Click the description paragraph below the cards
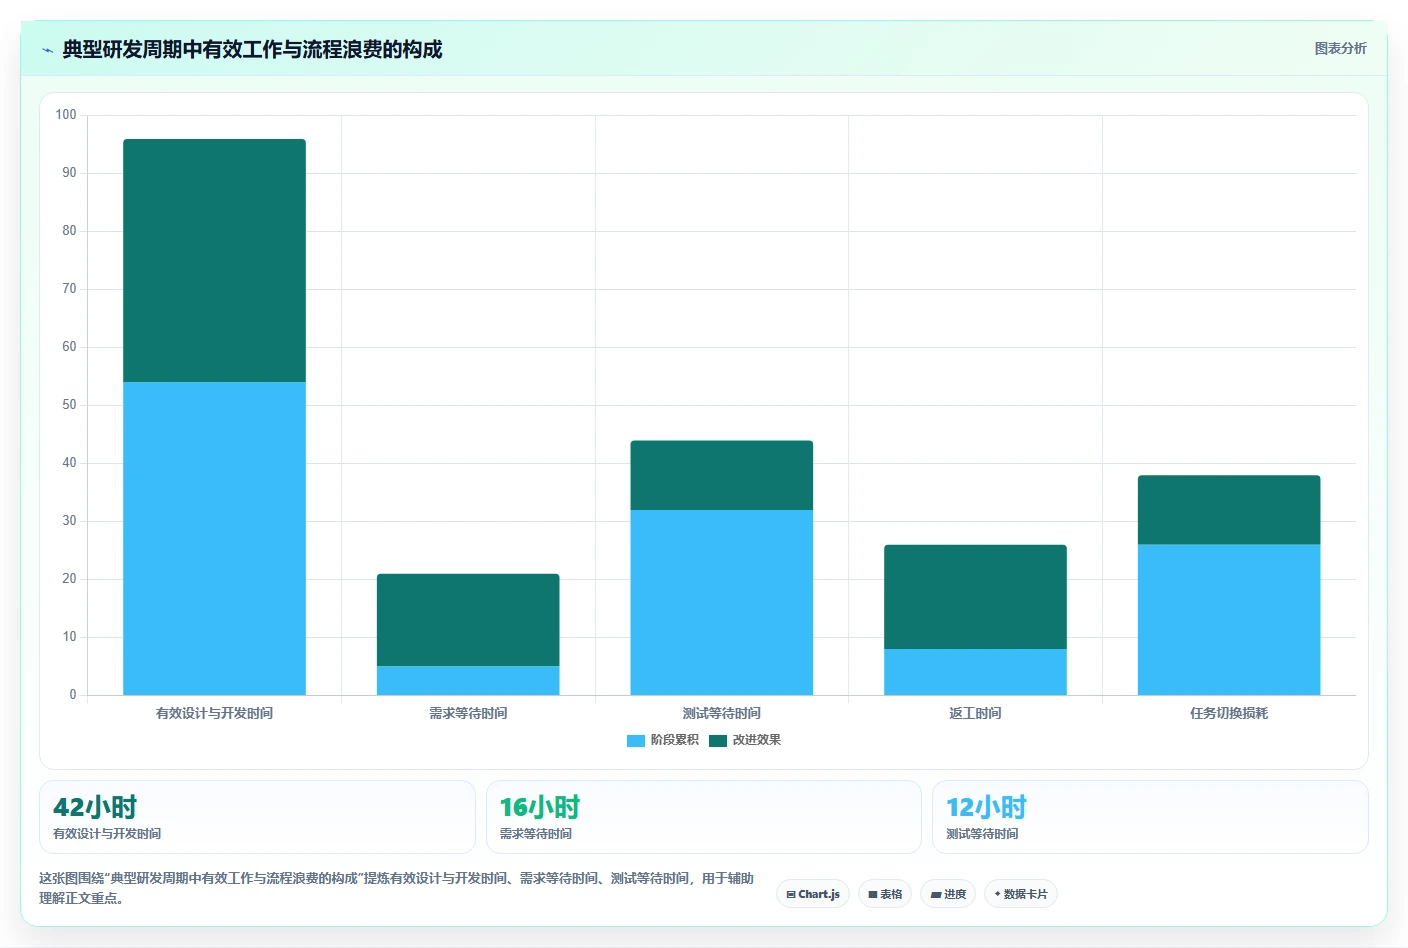 coord(396,888)
